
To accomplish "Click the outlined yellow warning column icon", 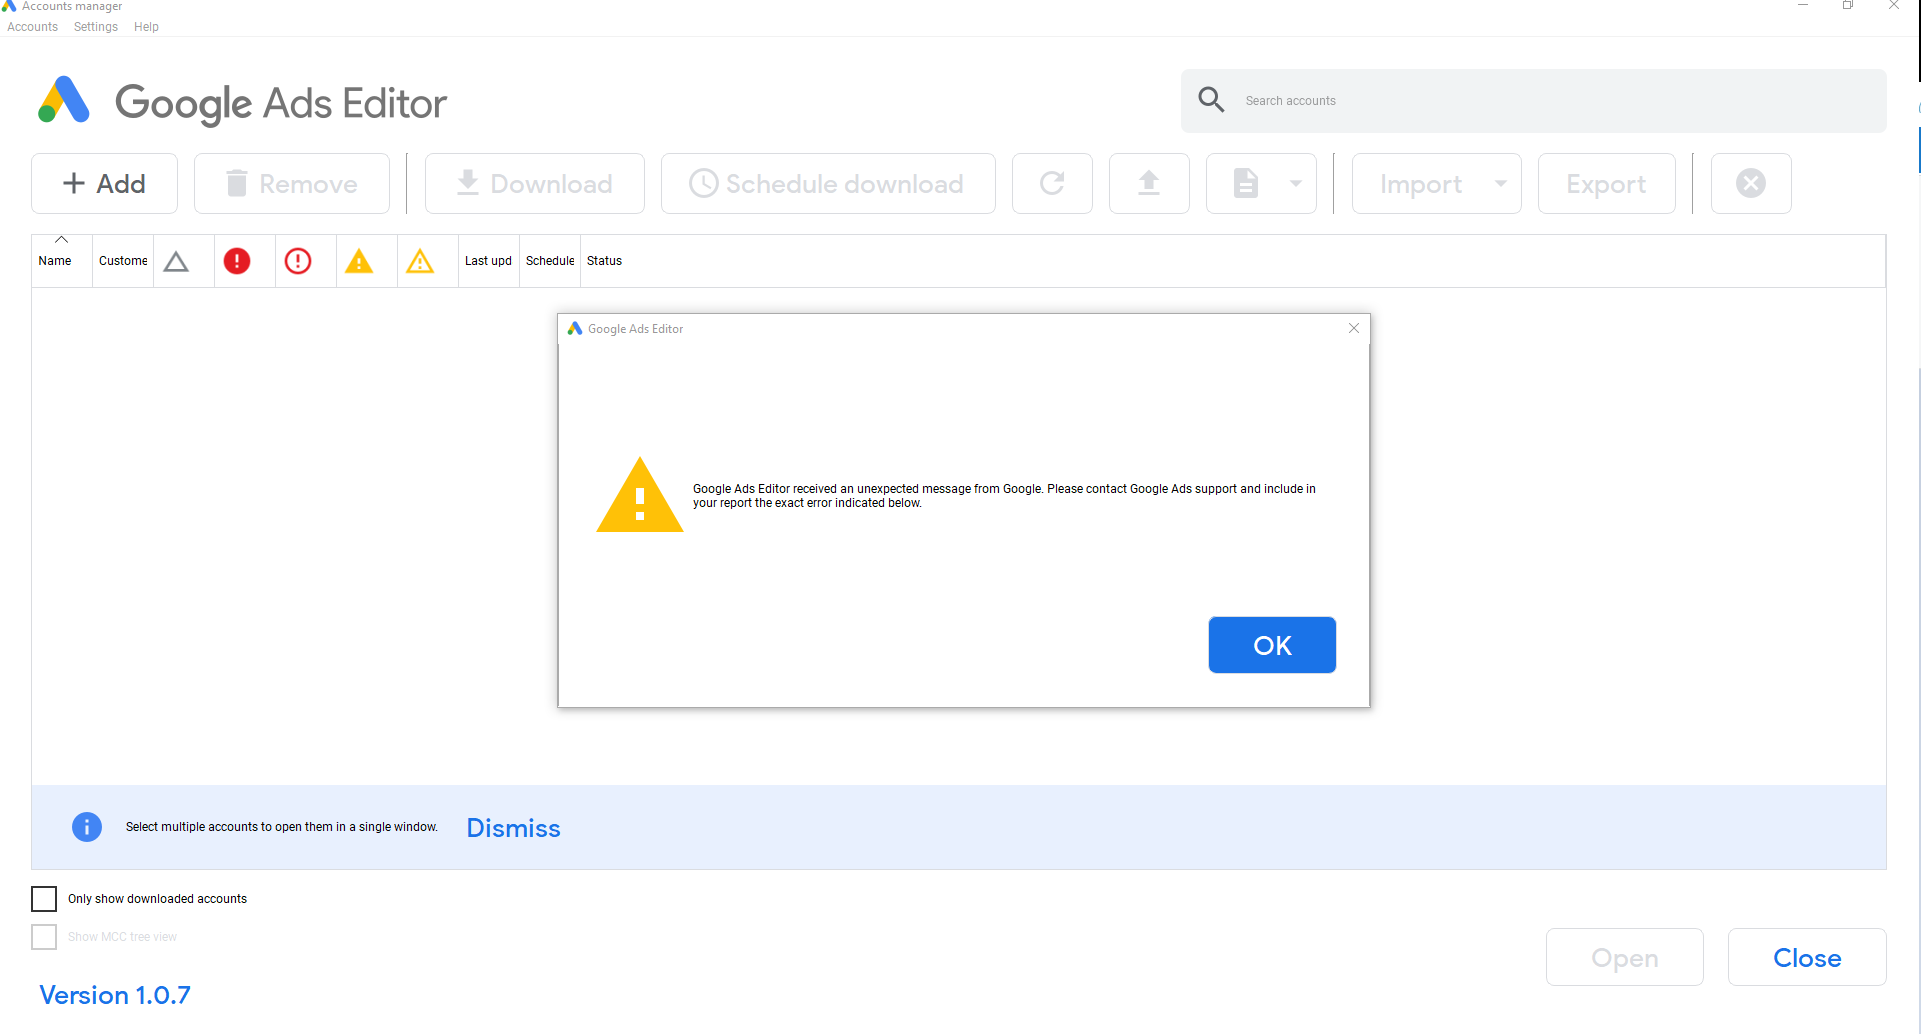I will [x=420, y=262].
